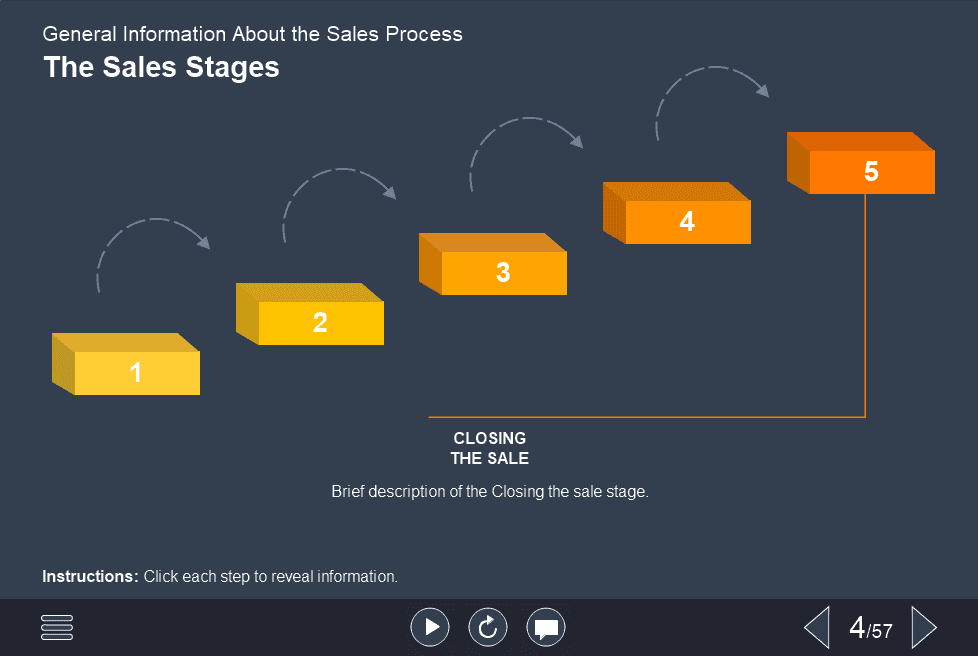Go back using the previous slide arrow
Viewport: 978px width, 656px height.
(815, 627)
